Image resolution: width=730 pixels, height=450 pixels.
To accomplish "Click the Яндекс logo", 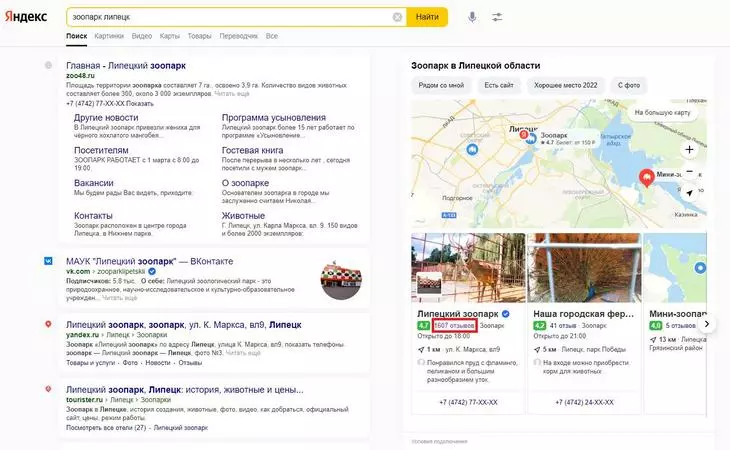I will click(26, 16).
